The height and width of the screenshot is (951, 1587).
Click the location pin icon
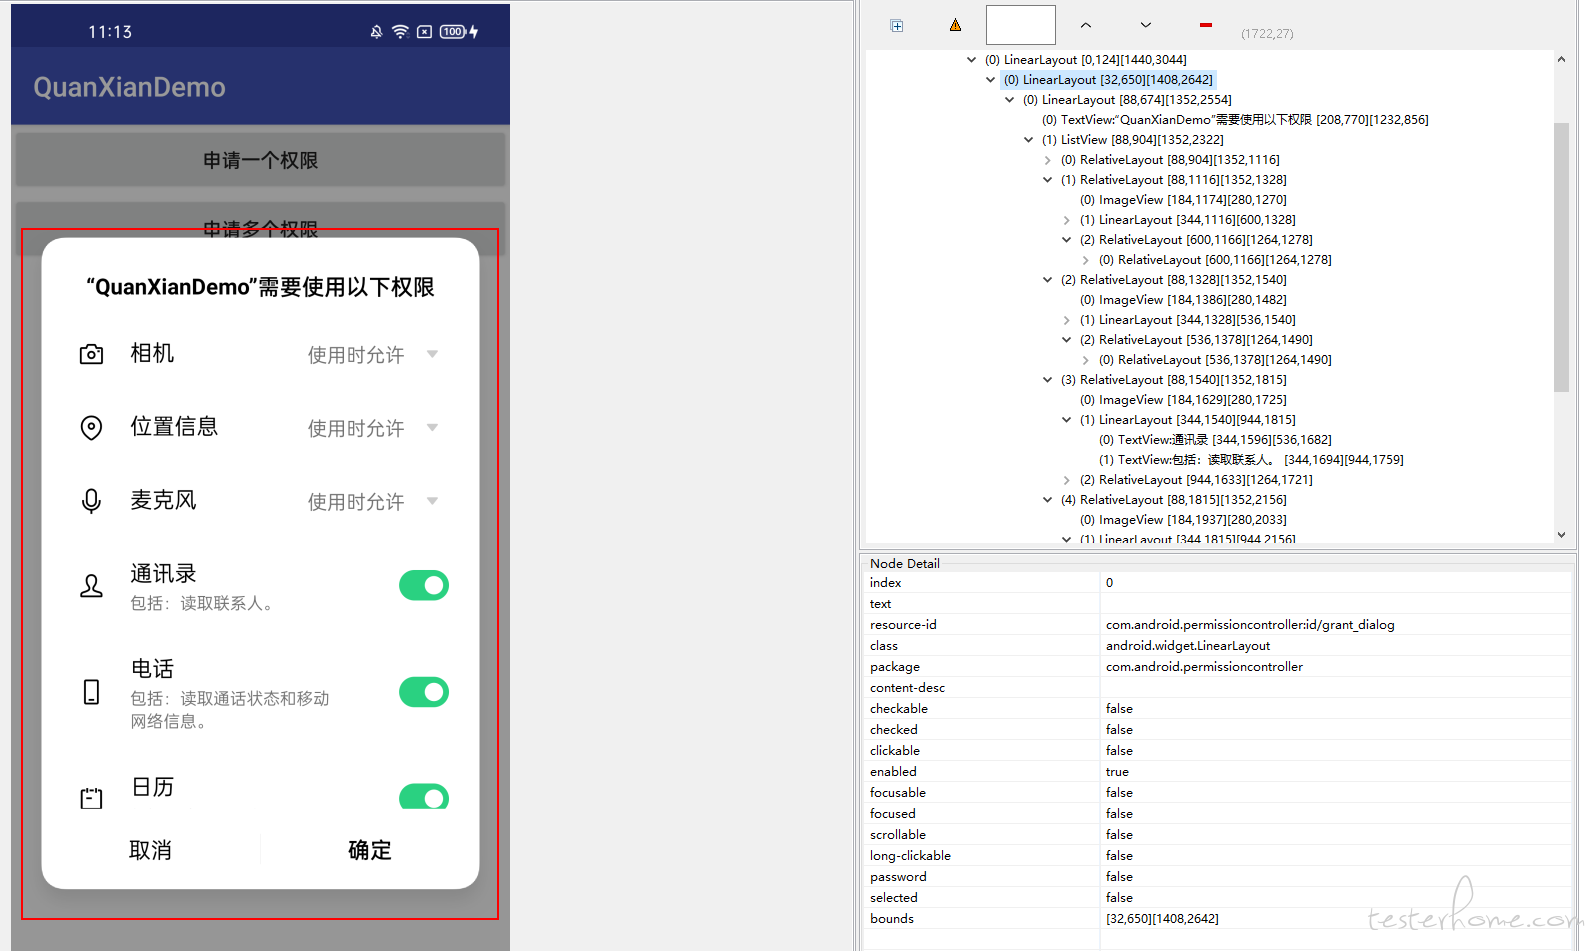[x=91, y=428]
